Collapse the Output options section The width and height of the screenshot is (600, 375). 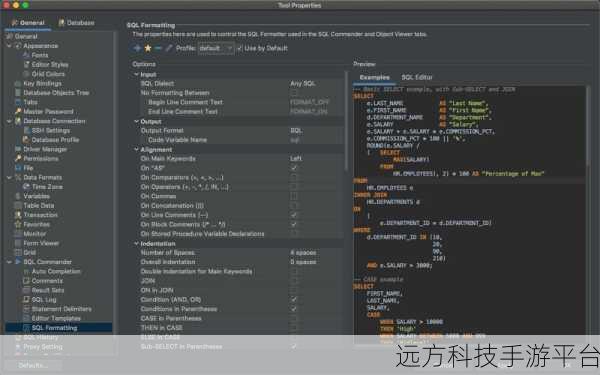pyautogui.click(x=136, y=121)
